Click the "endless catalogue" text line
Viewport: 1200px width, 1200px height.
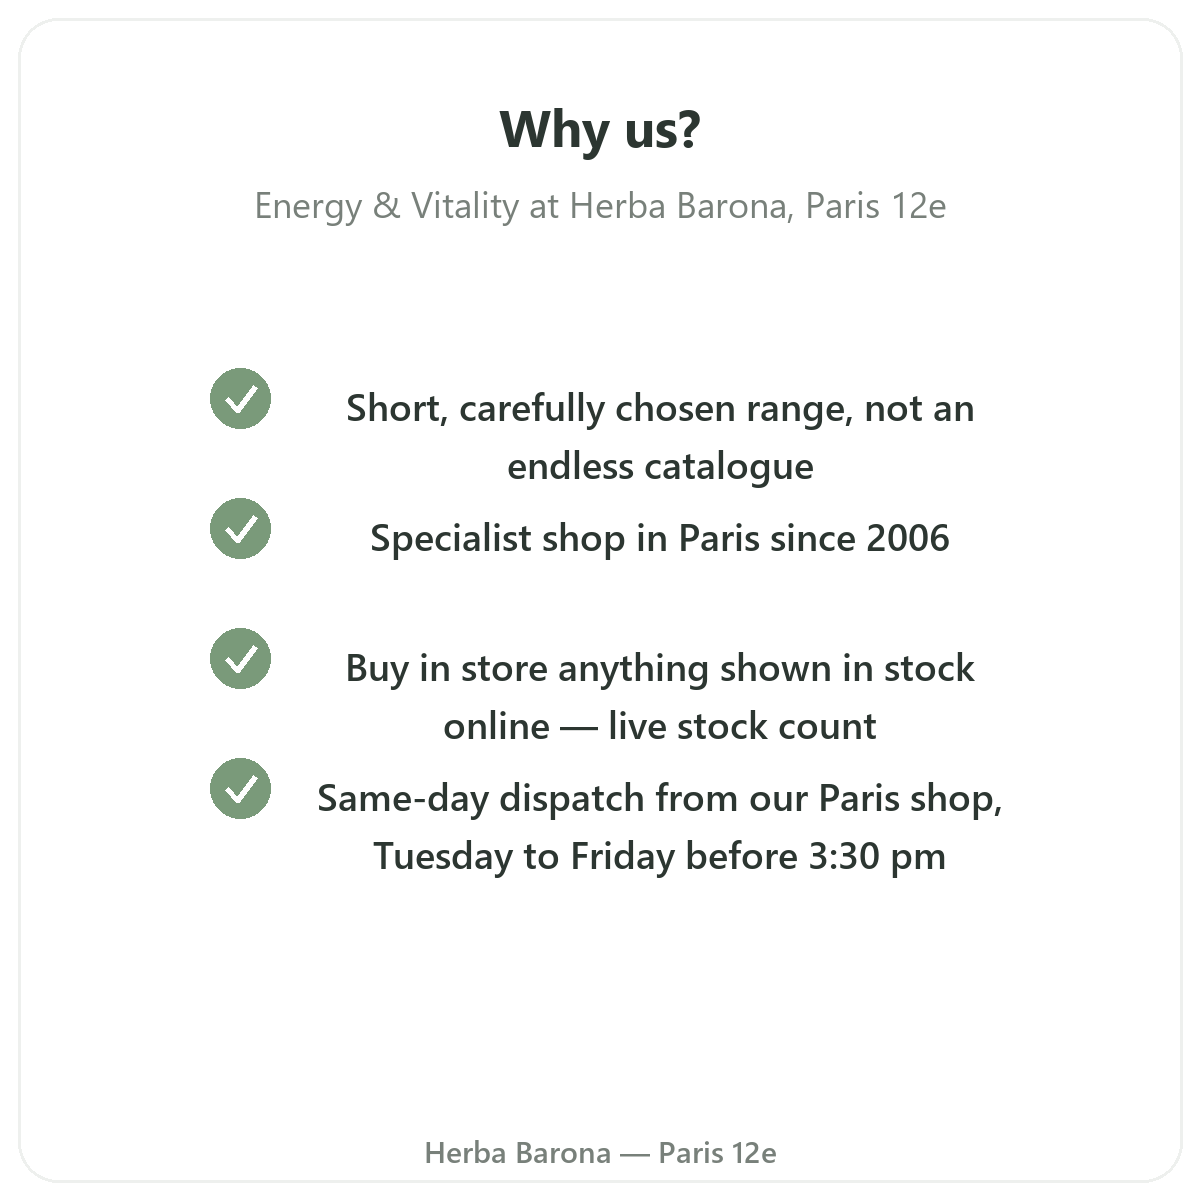(x=660, y=467)
